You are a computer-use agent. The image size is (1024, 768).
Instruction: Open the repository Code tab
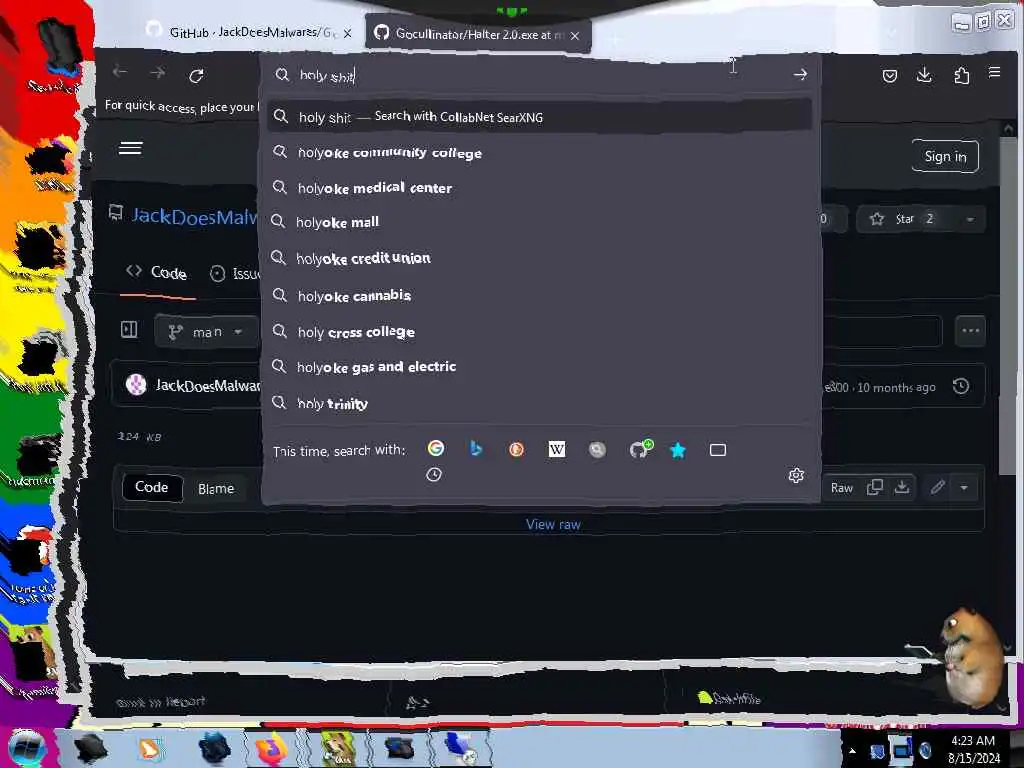click(x=157, y=273)
